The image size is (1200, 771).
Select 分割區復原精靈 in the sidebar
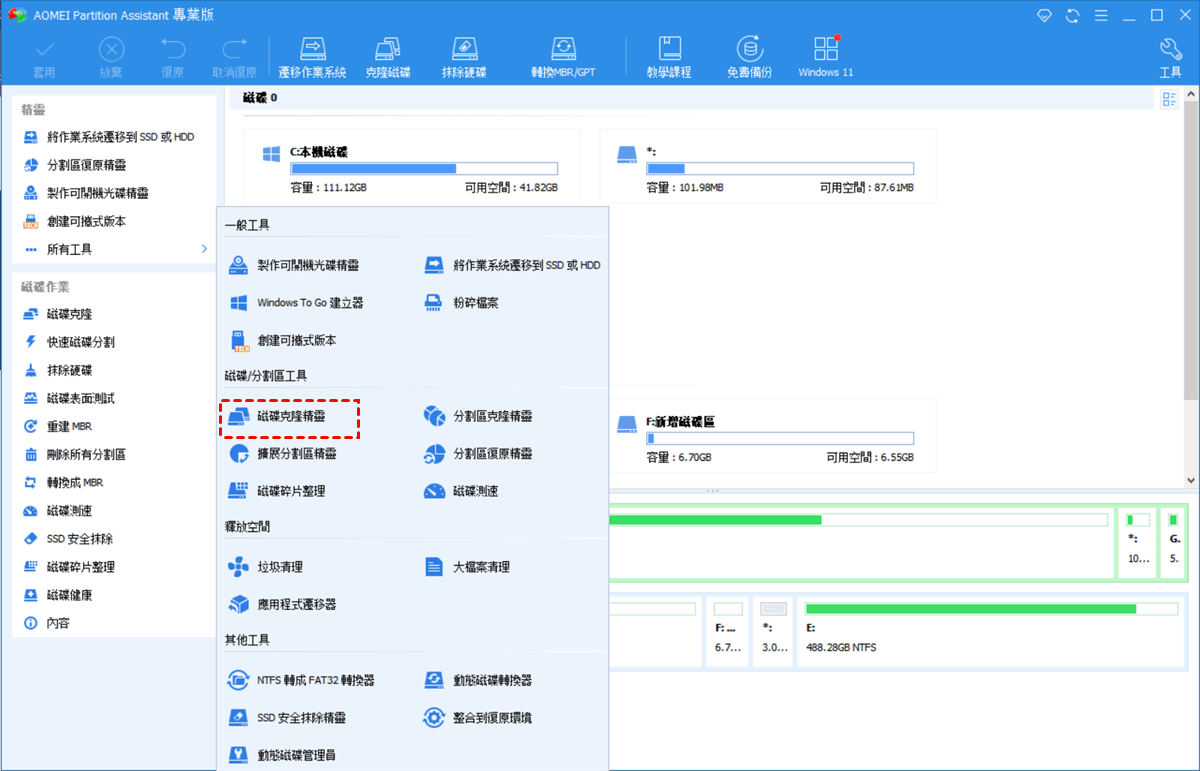(x=73, y=165)
